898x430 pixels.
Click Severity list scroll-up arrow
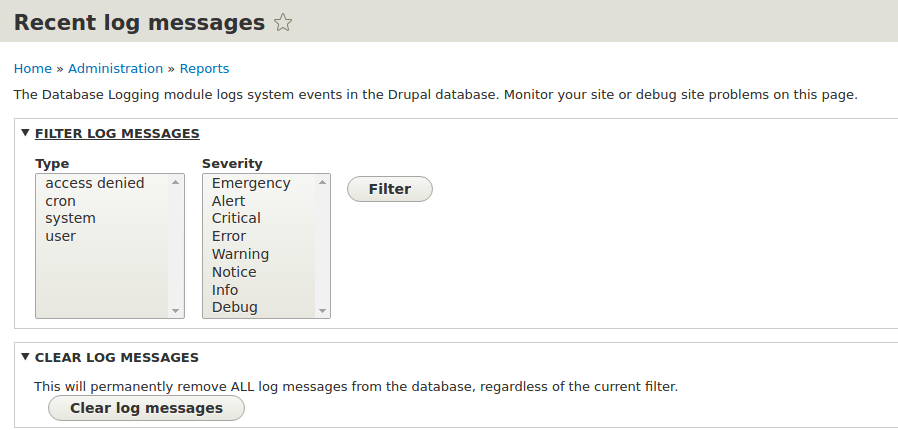[323, 181]
